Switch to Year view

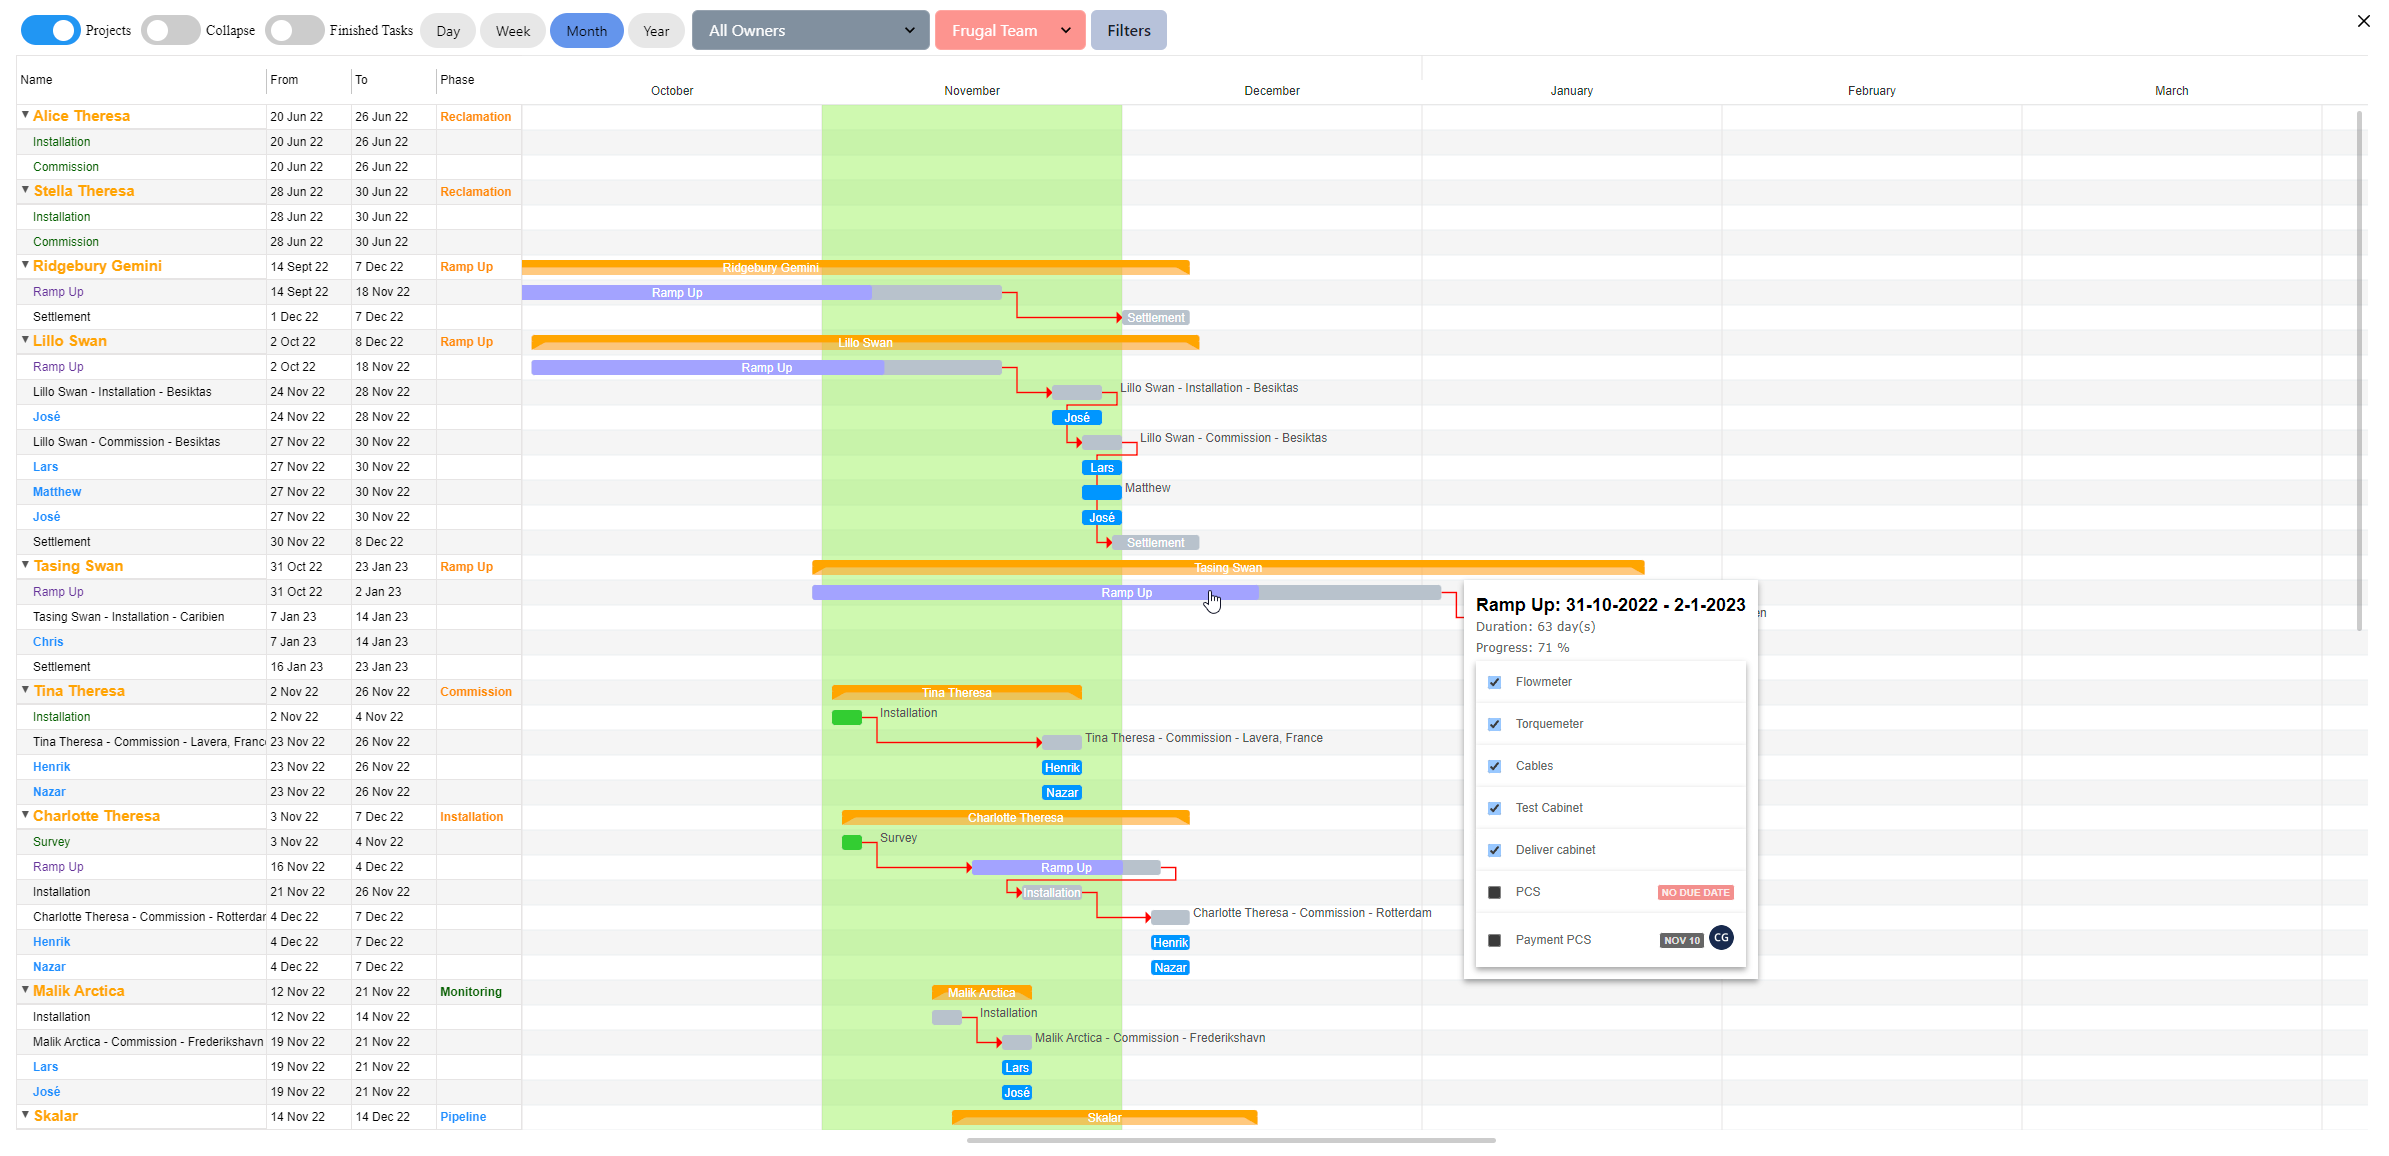(656, 30)
